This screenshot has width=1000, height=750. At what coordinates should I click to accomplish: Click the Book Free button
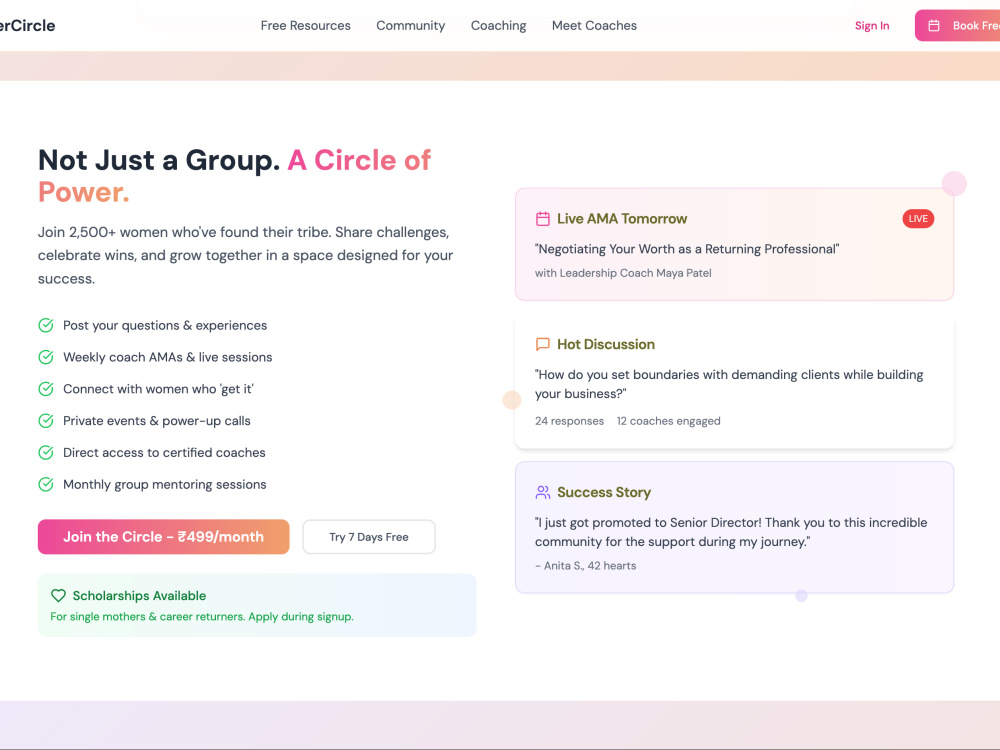(x=957, y=26)
